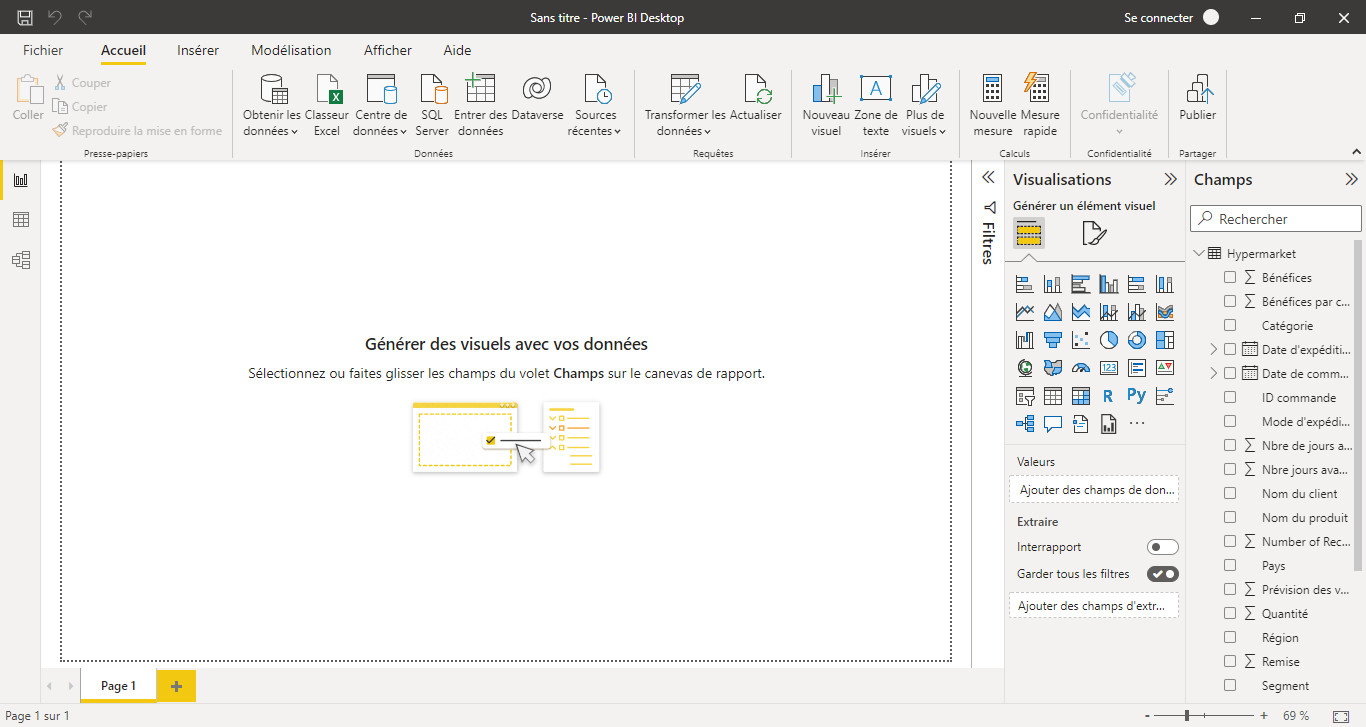Check the Catégorie field
1366x727 pixels.
click(x=1230, y=326)
